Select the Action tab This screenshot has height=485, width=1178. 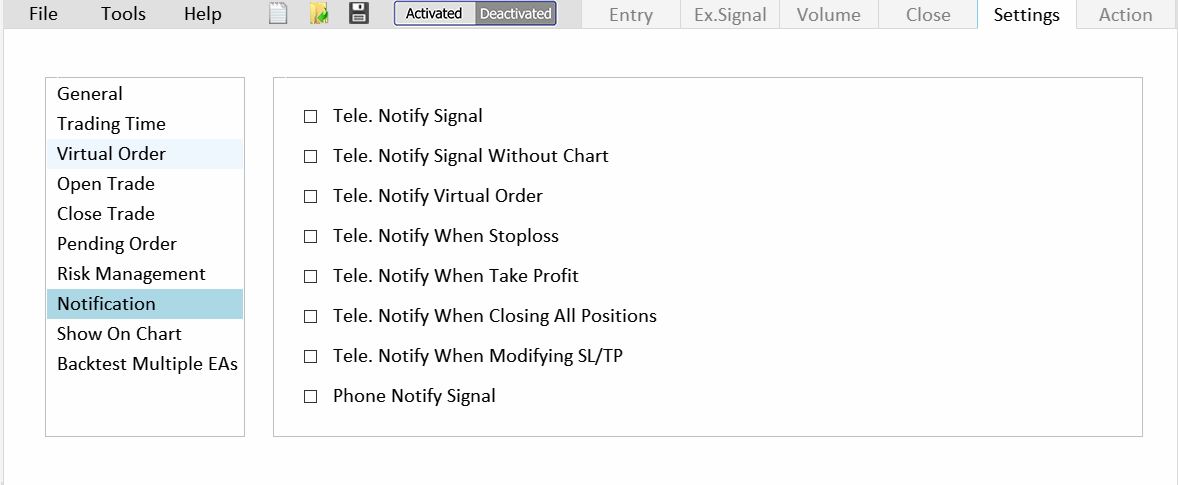click(1125, 15)
